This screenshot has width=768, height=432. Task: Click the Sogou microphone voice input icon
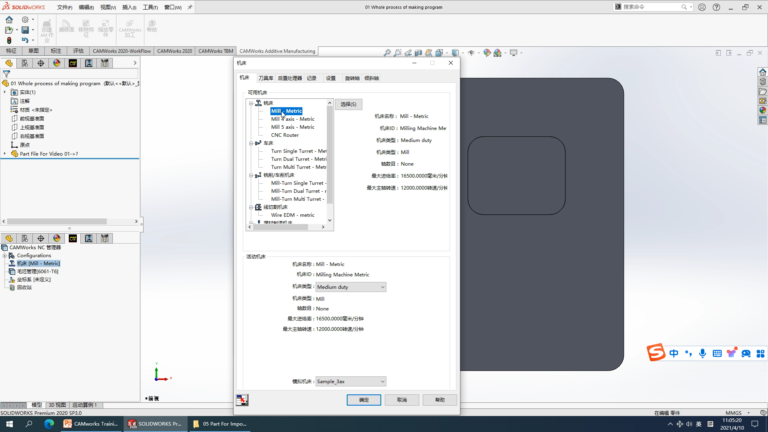tap(702, 354)
